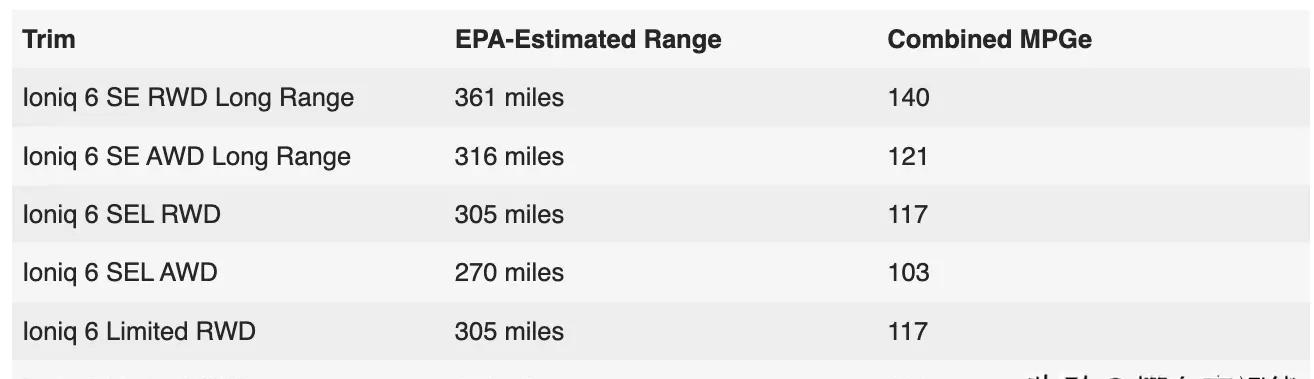Viewport: 1314px width, 379px height.
Task: Click the 316 miles range value
Action: click(509, 157)
